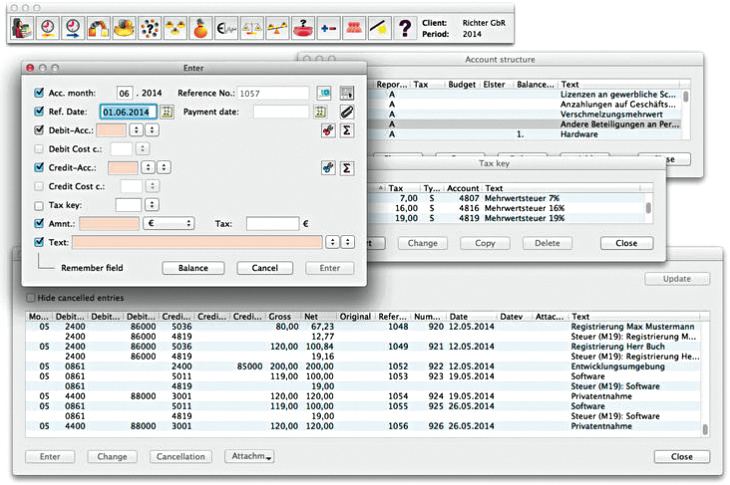The height and width of the screenshot is (485, 730).
Task: Click the question mark help icon in toolbar
Action: (x=404, y=30)
